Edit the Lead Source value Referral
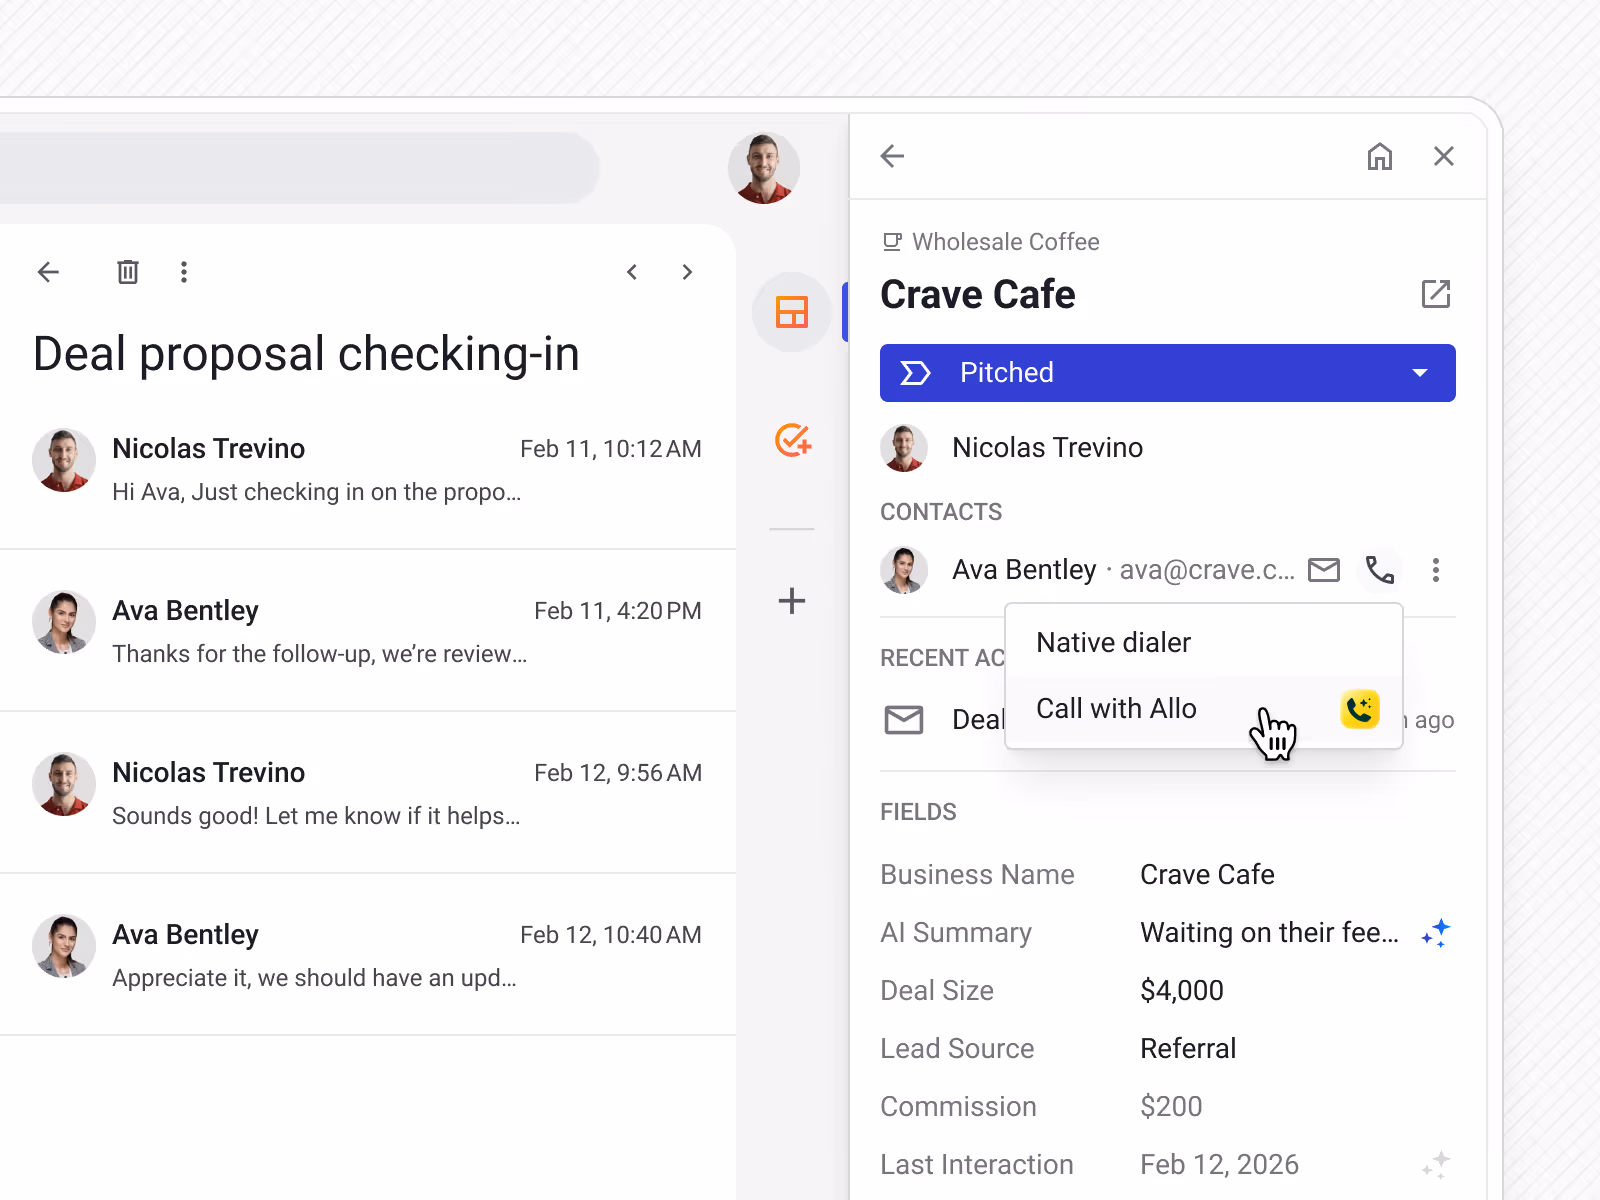 (x=1188, y=1049)
